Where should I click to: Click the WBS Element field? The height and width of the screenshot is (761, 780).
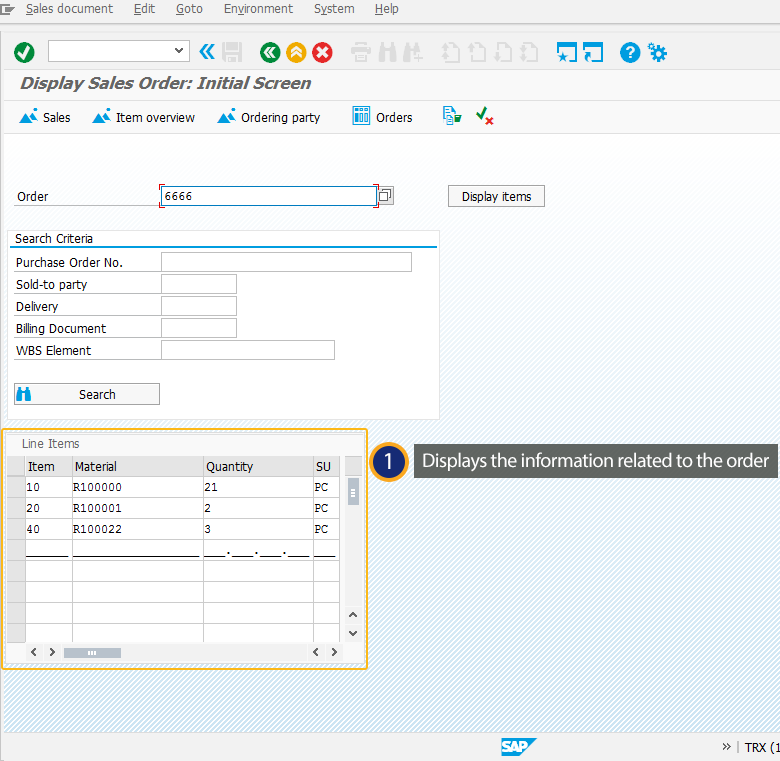[248, 350]
